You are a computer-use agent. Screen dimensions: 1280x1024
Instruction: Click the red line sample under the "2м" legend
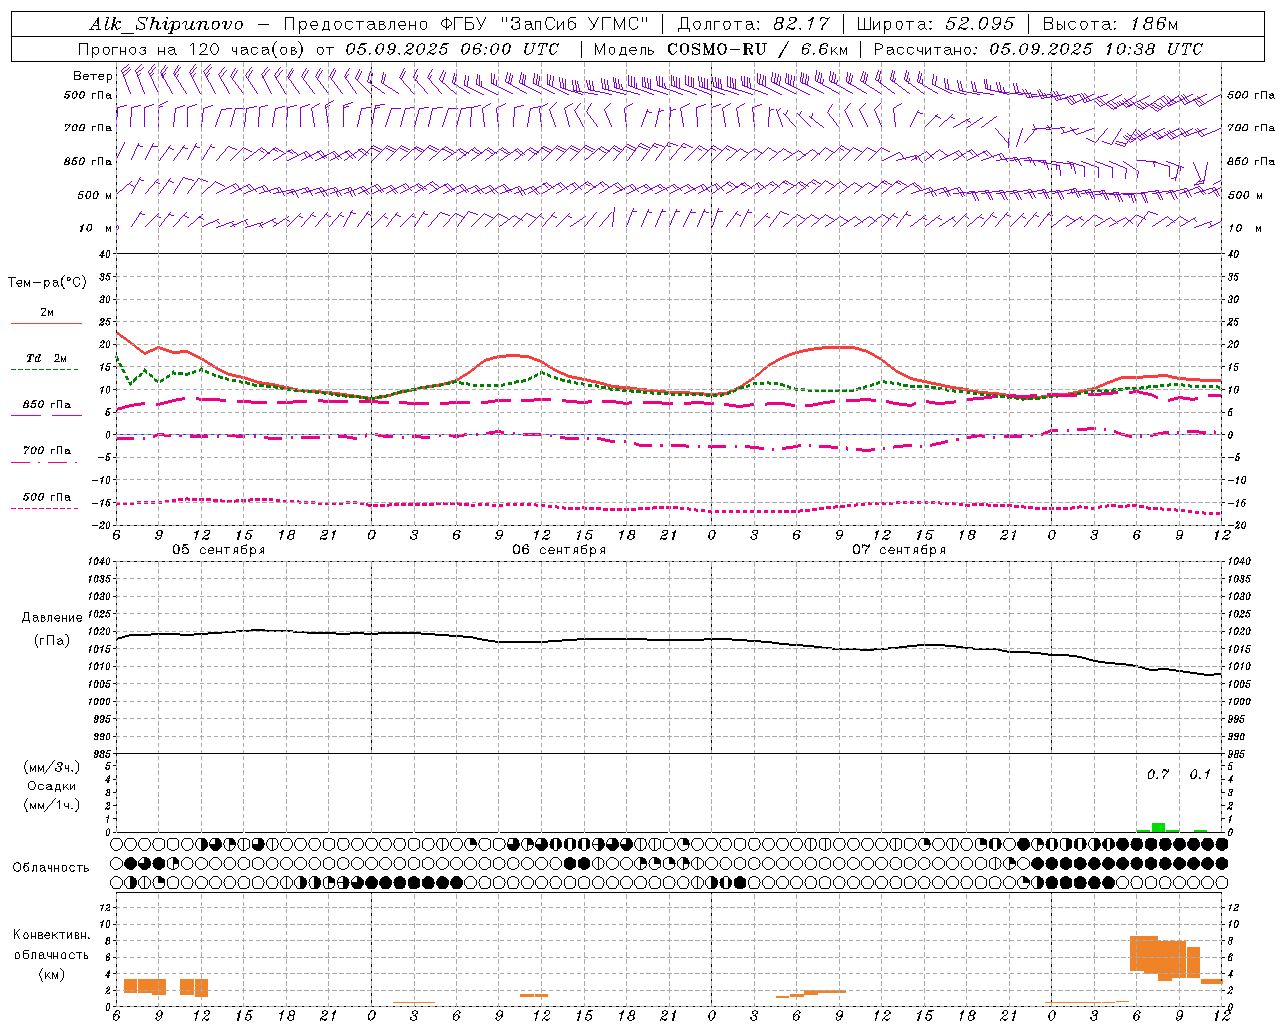(46, 324)
